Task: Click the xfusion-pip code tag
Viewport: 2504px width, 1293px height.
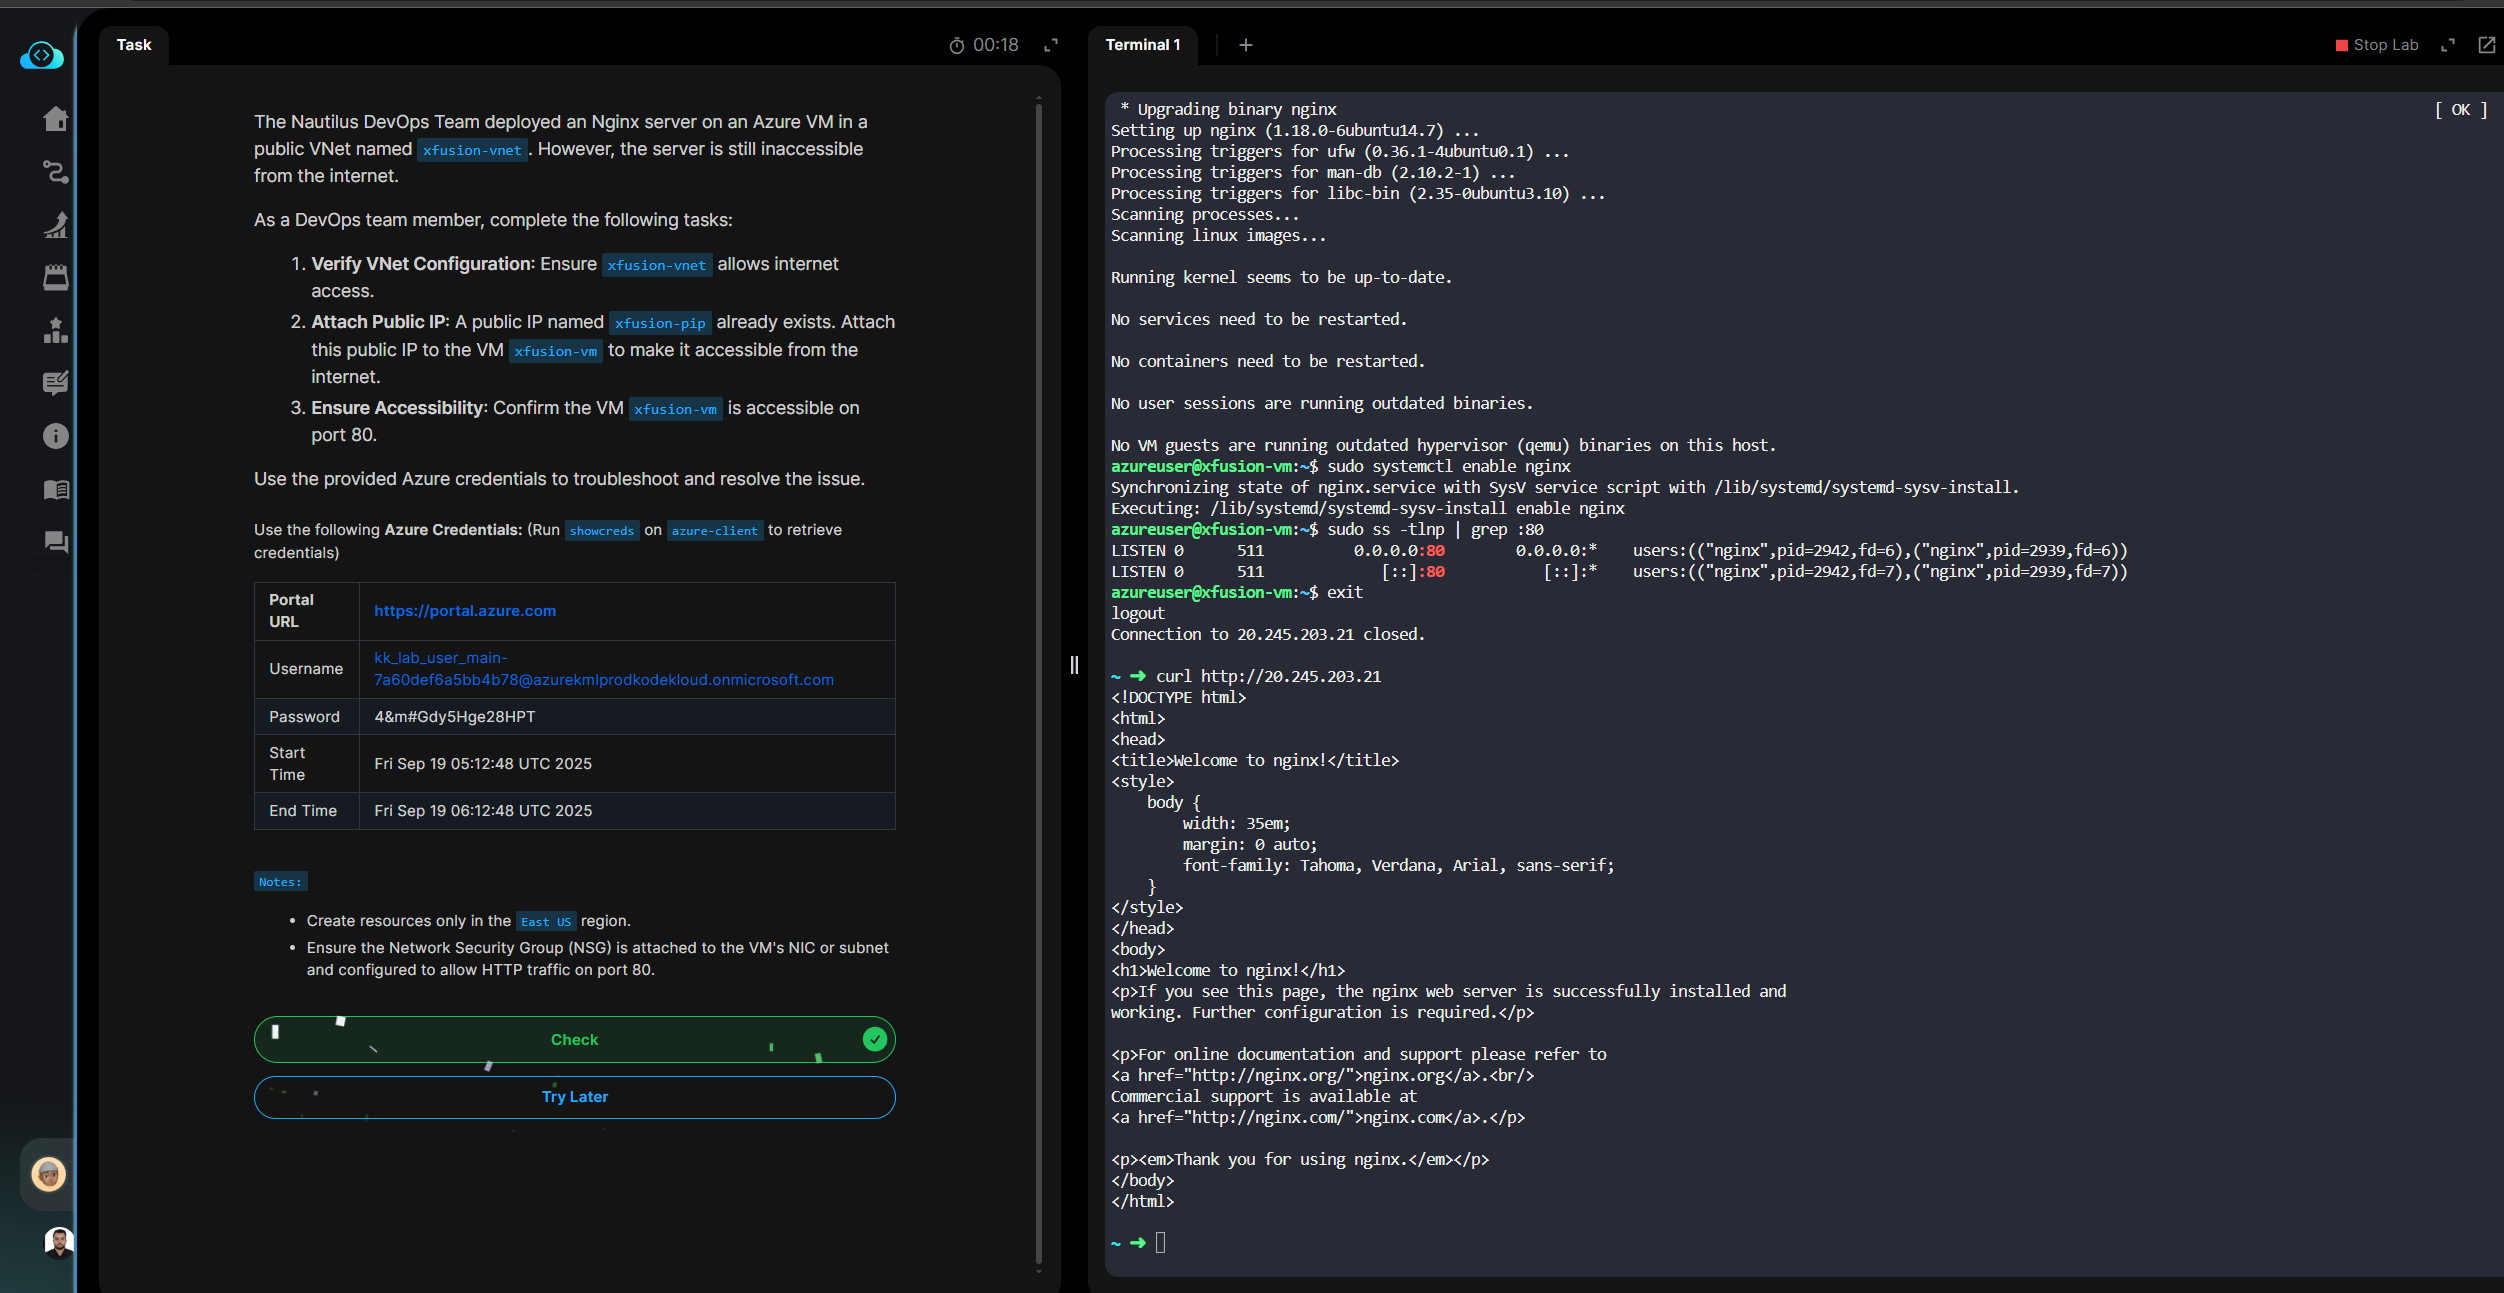Action: tap(660, 323)
